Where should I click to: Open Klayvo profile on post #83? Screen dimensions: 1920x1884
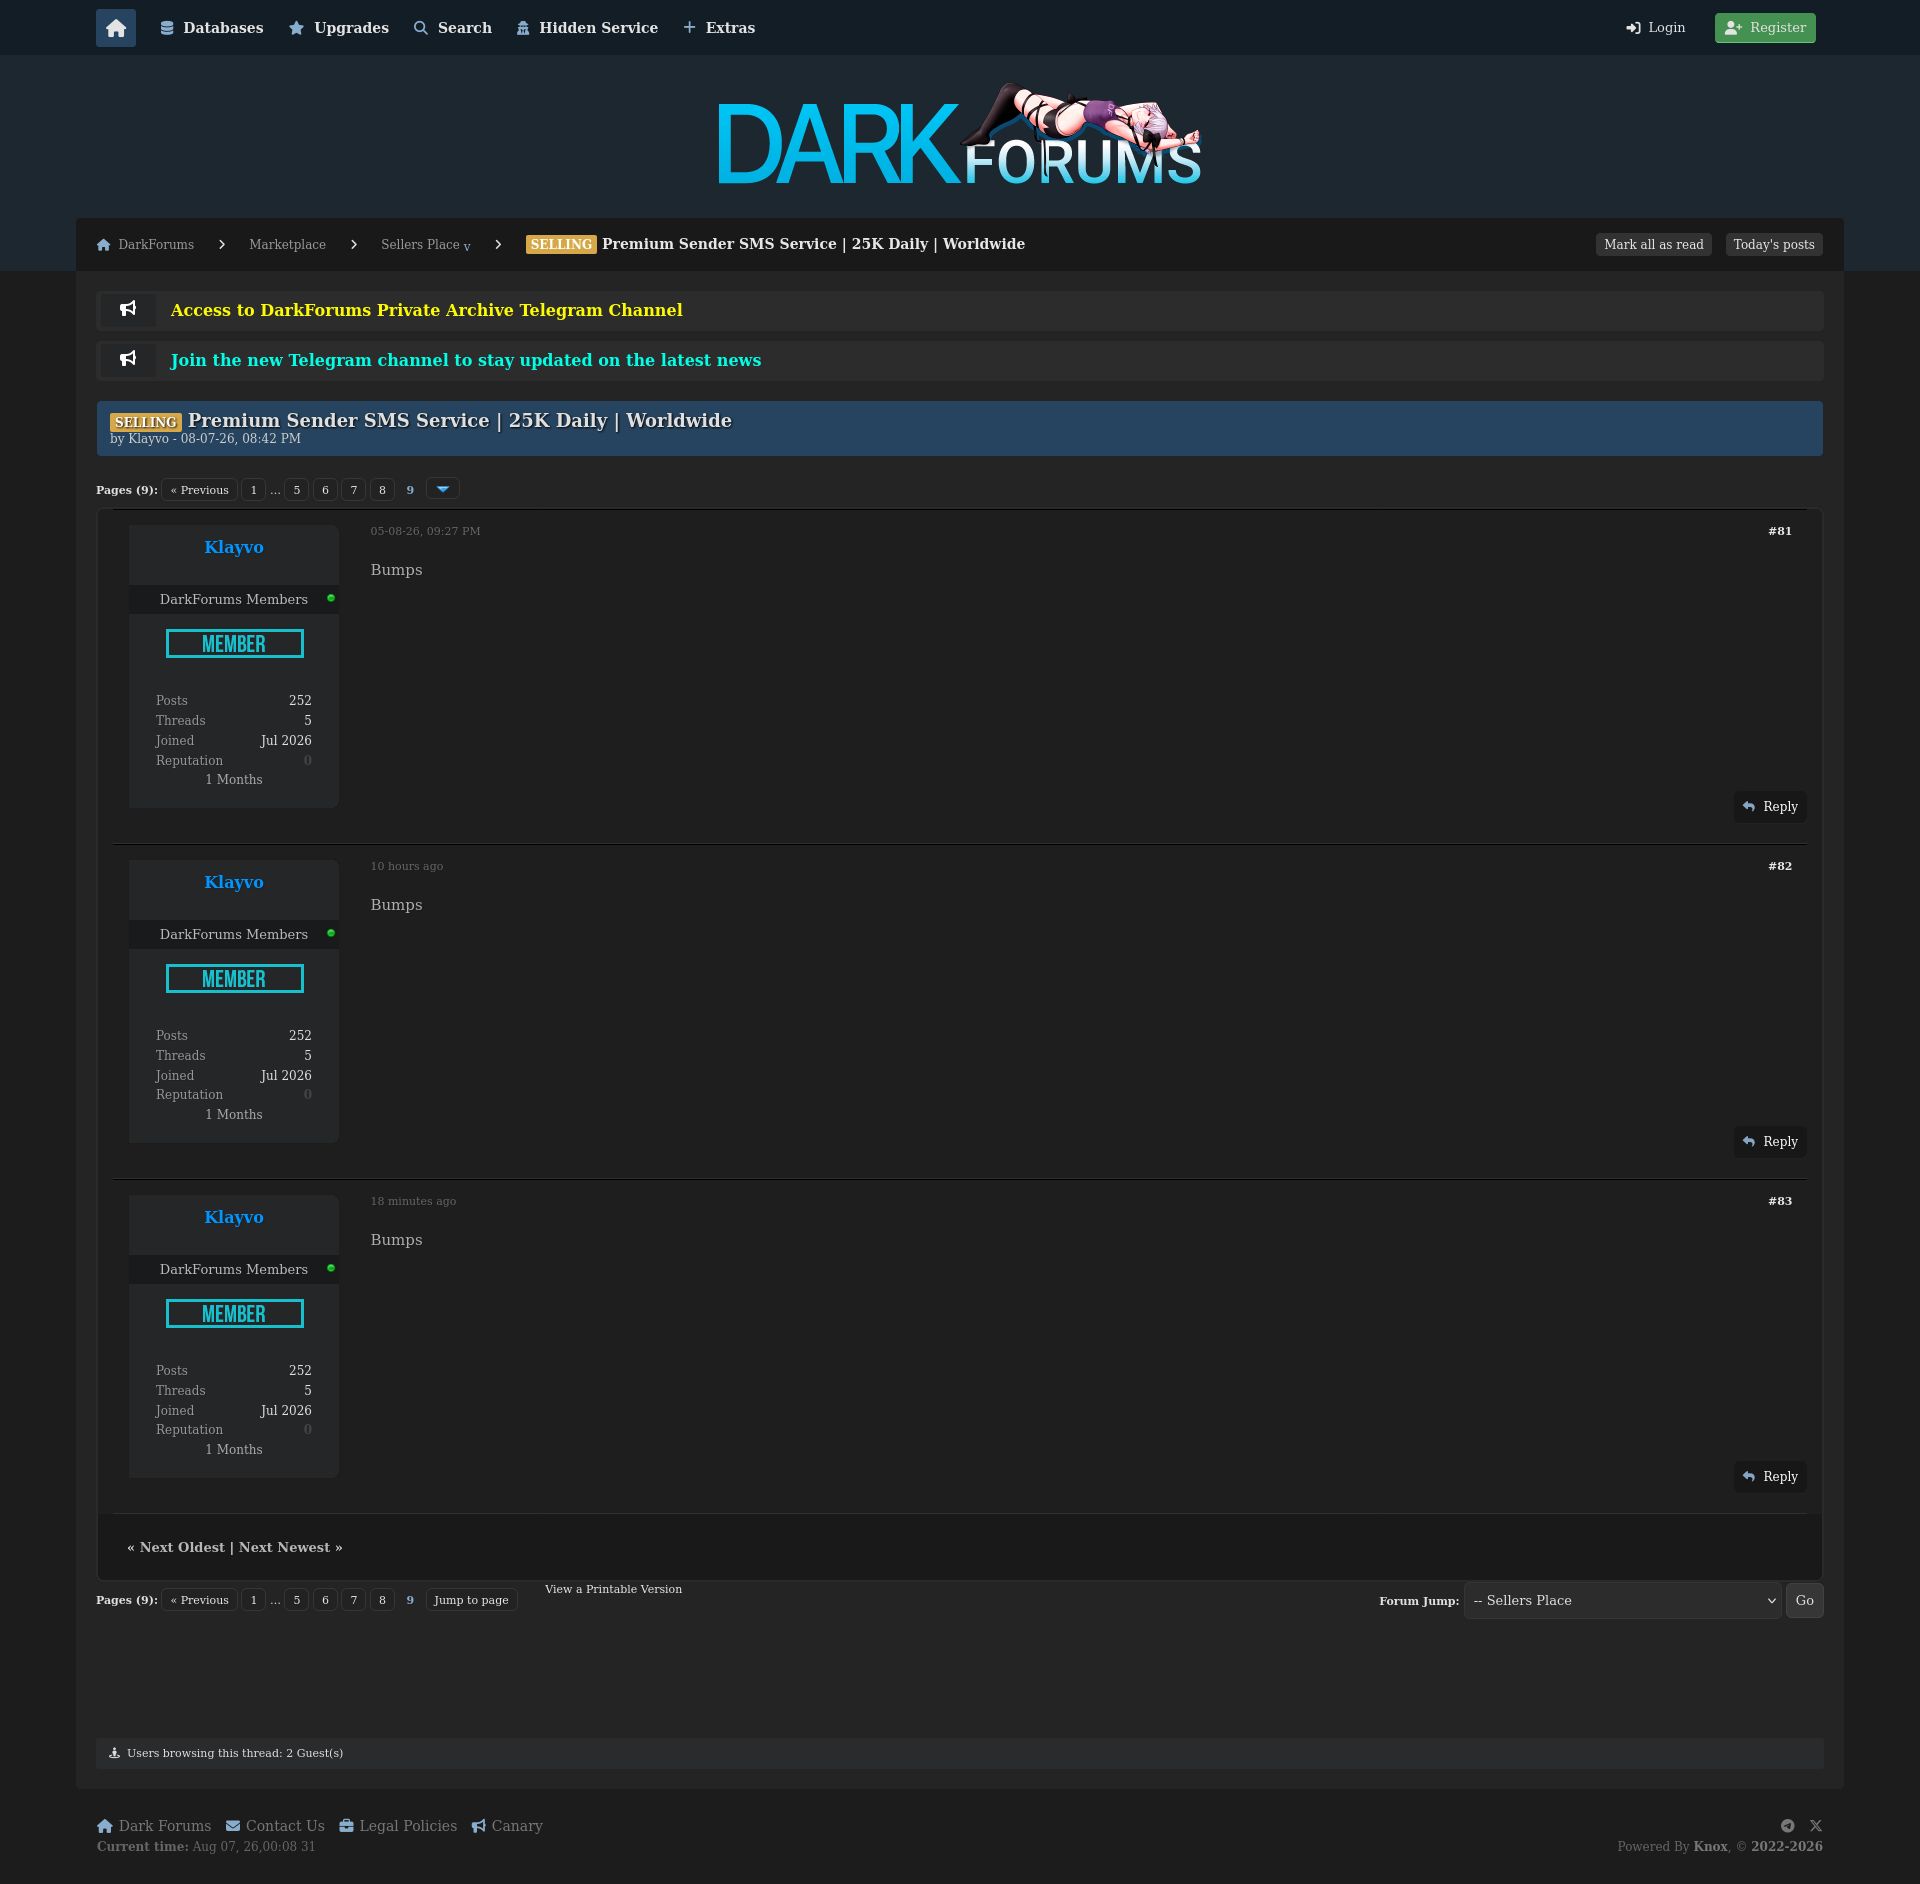point(234,1217)
